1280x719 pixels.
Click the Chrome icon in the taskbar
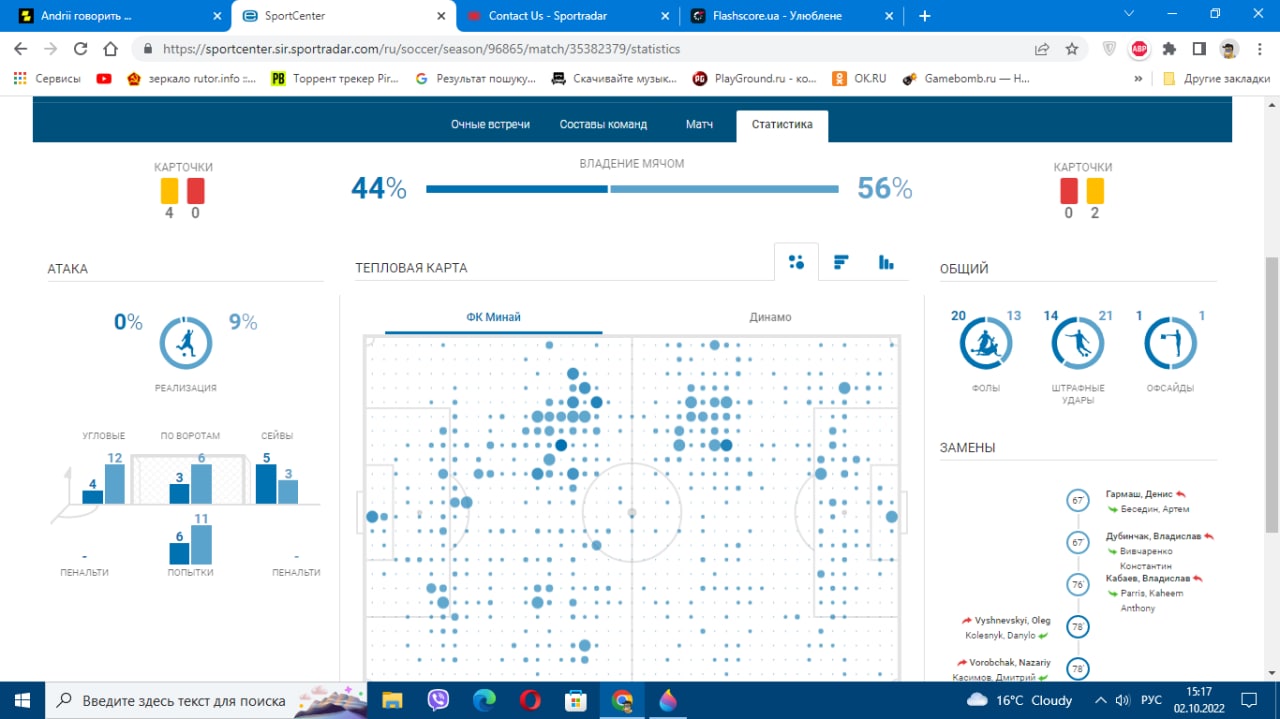622,700
